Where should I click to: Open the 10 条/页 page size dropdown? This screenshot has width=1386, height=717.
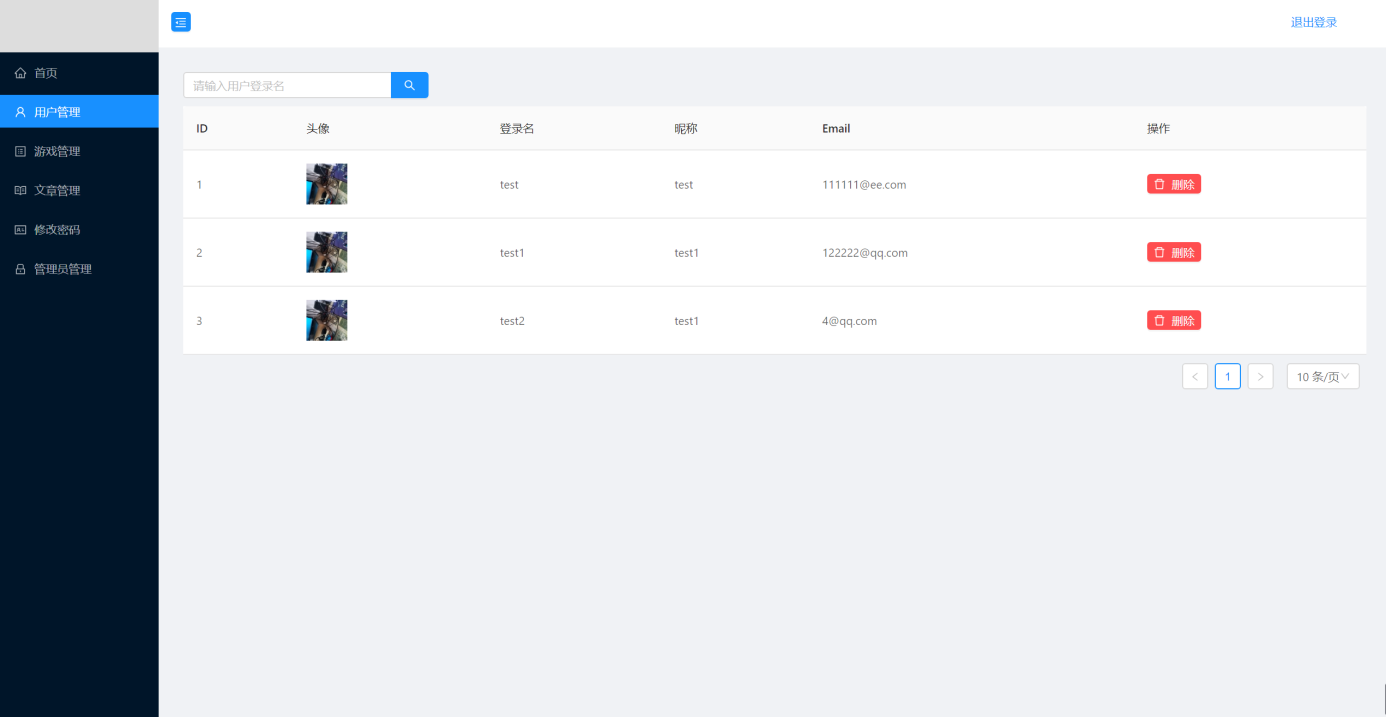[1323, 376]
